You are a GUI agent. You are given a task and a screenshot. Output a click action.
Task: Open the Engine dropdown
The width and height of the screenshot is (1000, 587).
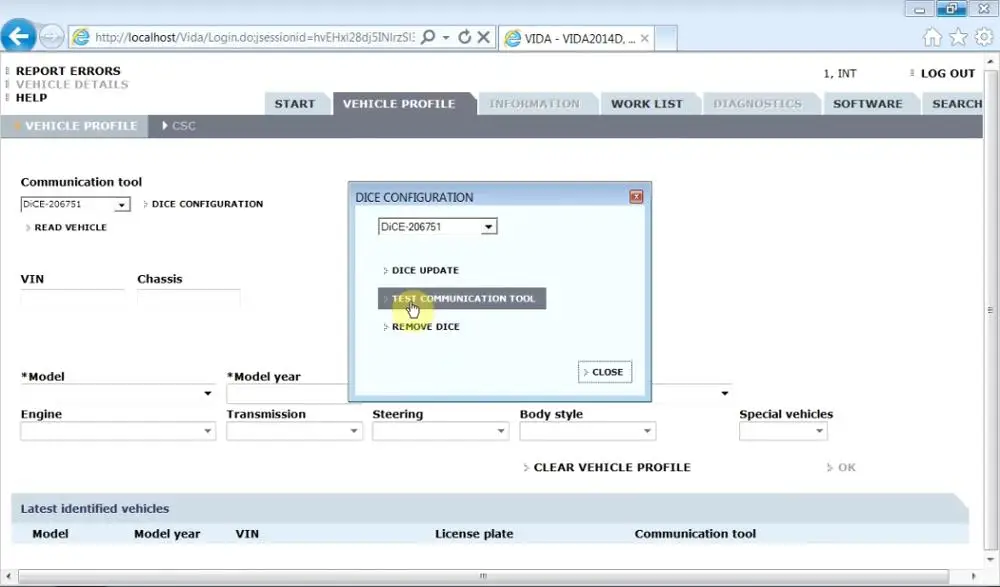tap(117, 431)
